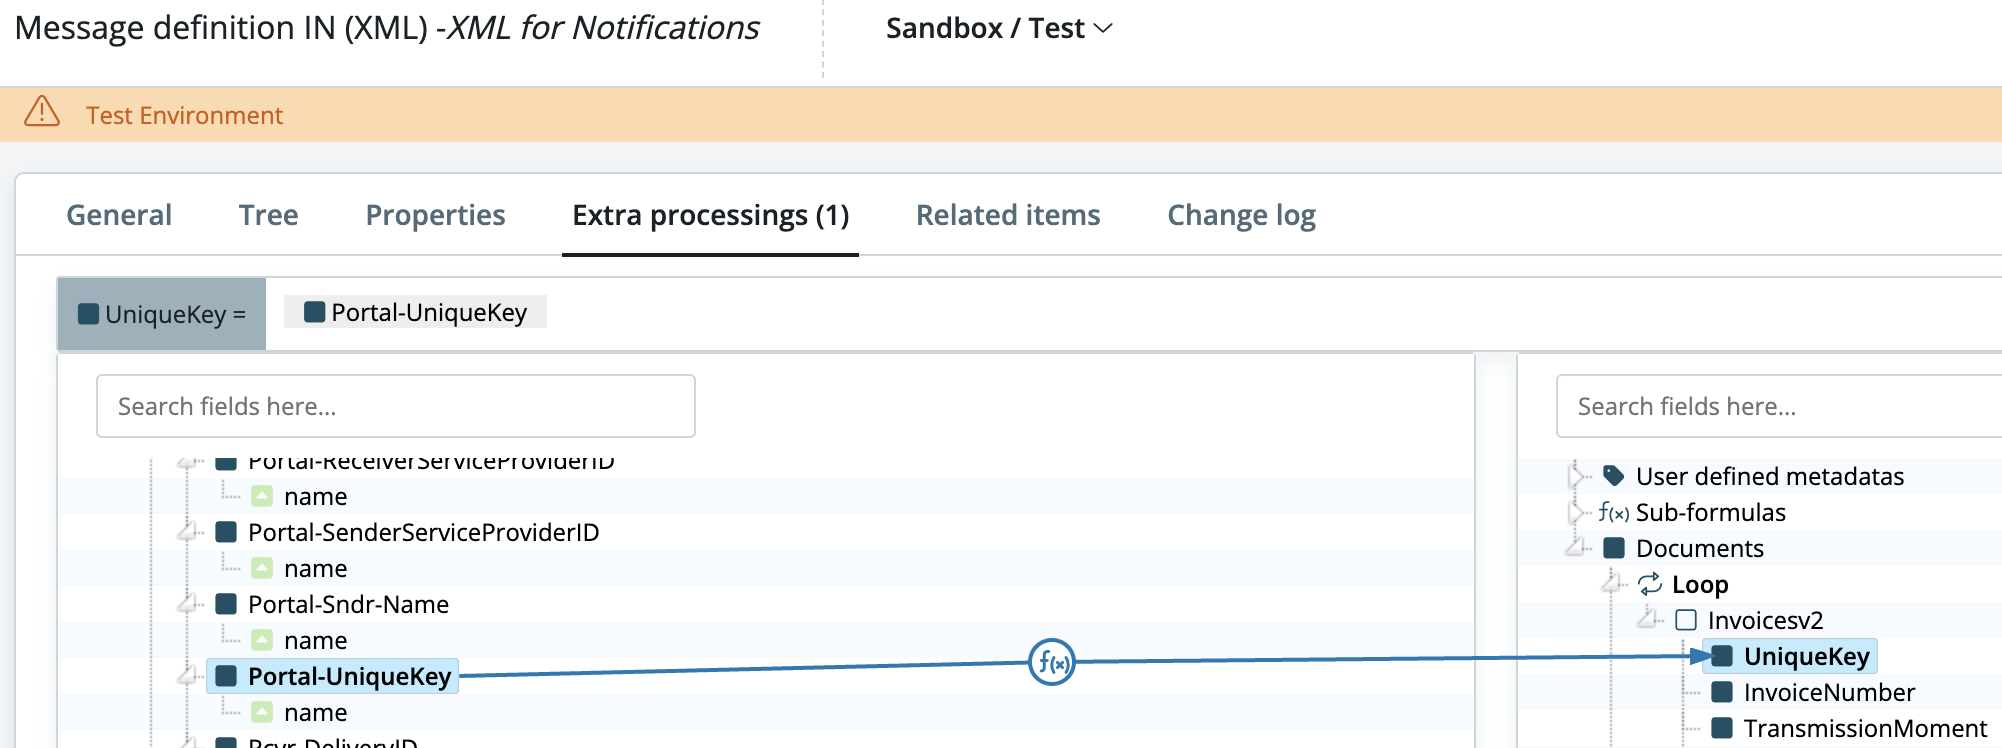
Task: Toggle the Invoicesv2 checkbox
Action: click(x=1686, y=620)
